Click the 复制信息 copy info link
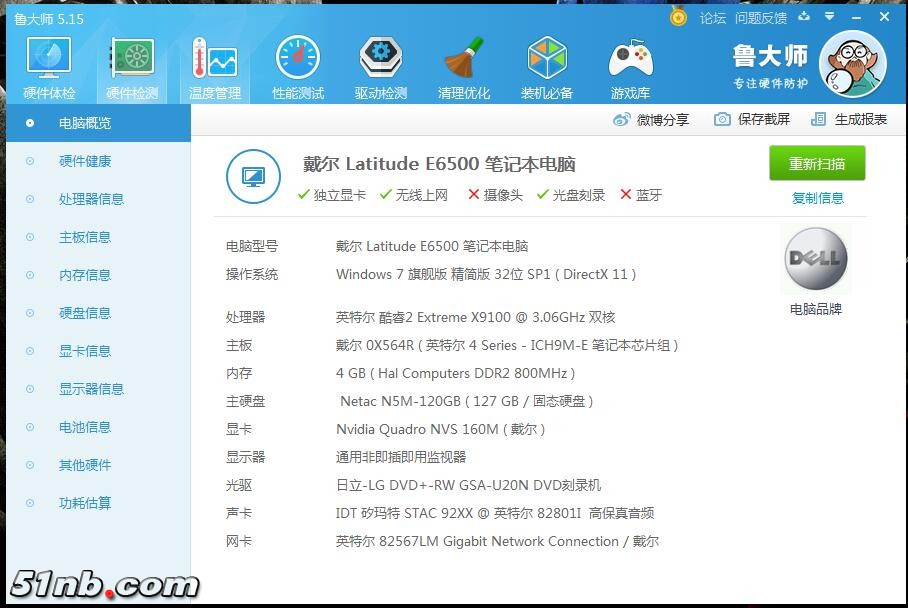 (x=818, y=198)
